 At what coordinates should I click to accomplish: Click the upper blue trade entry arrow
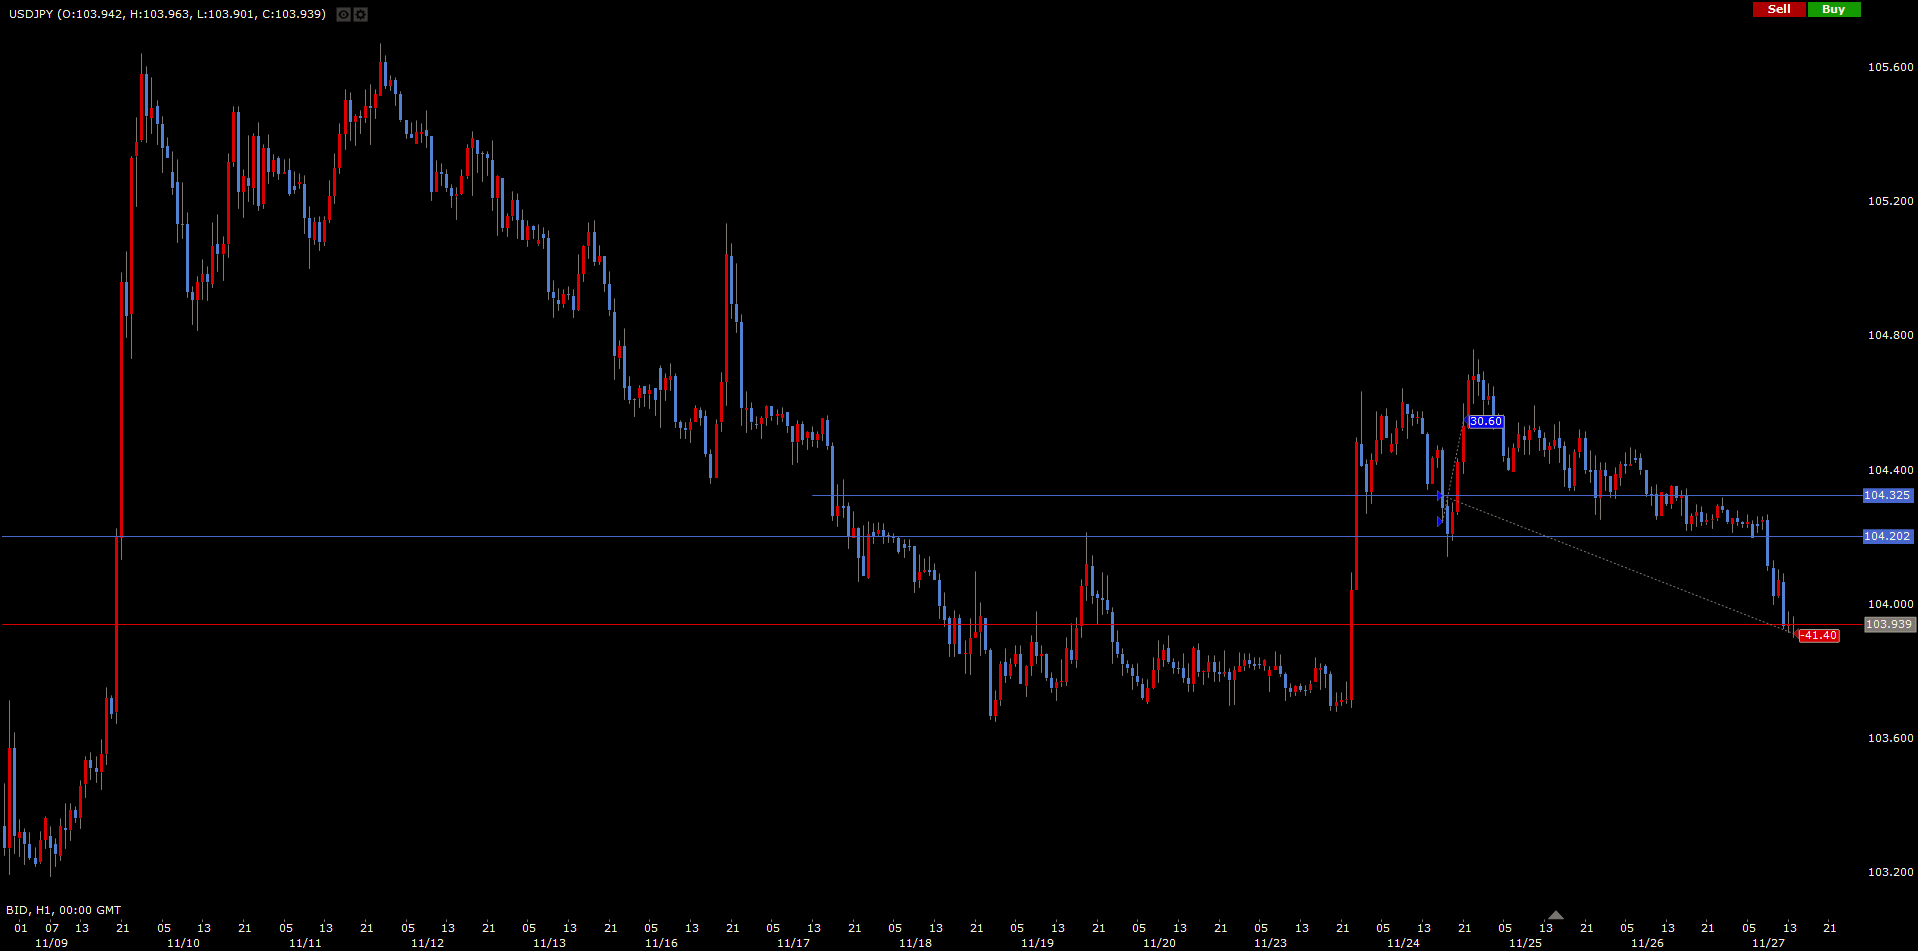1440,496
